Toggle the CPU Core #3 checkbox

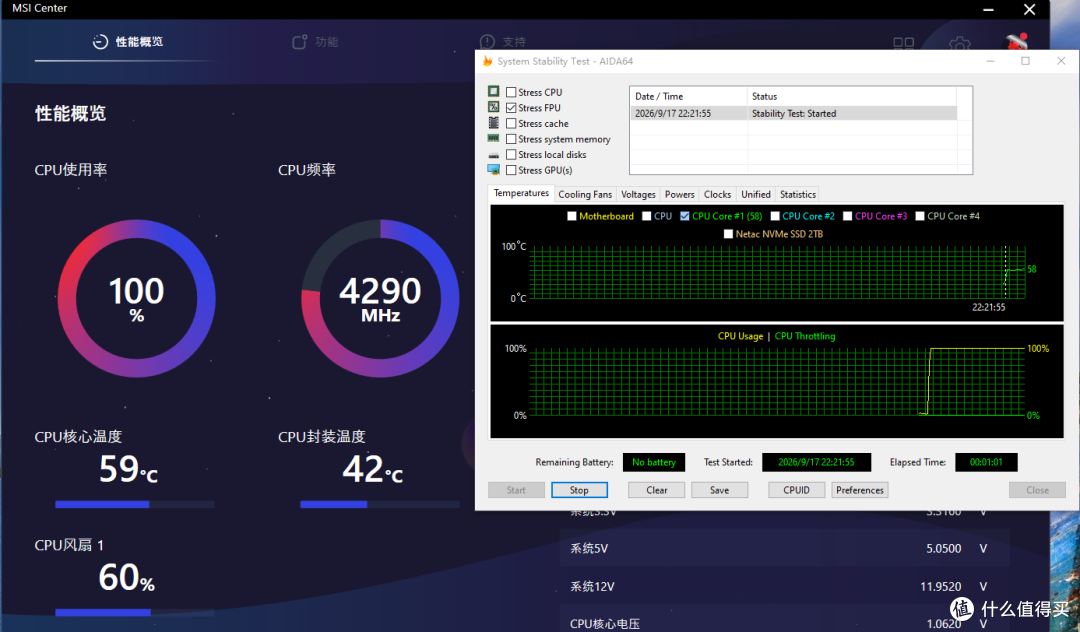(848, 216)
